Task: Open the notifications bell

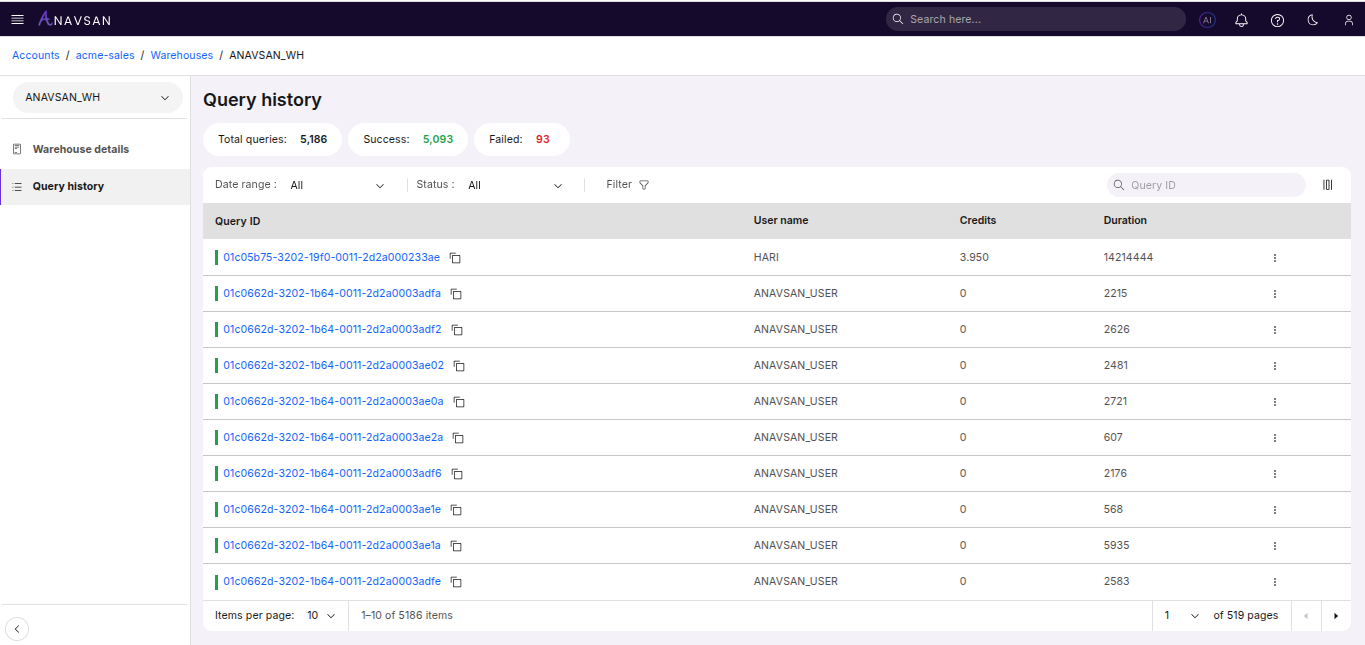Action: pos(1242,19)
